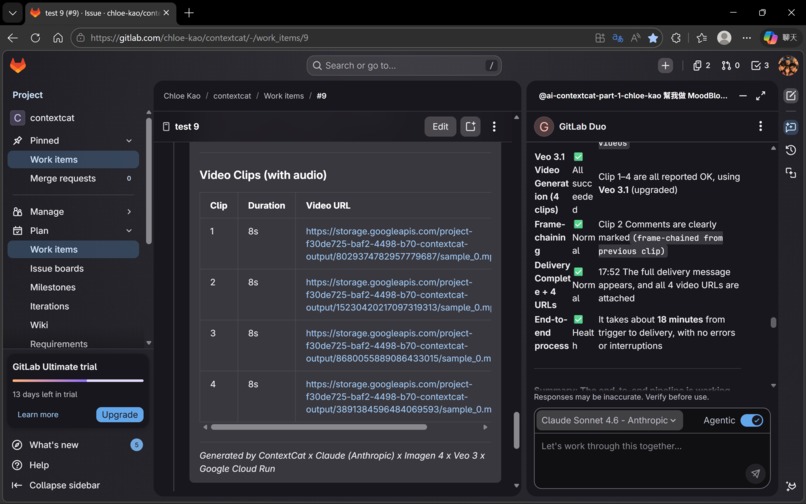Open assigned issues counter showing 2
Viewport: 806px width, 504px height.
701,65
